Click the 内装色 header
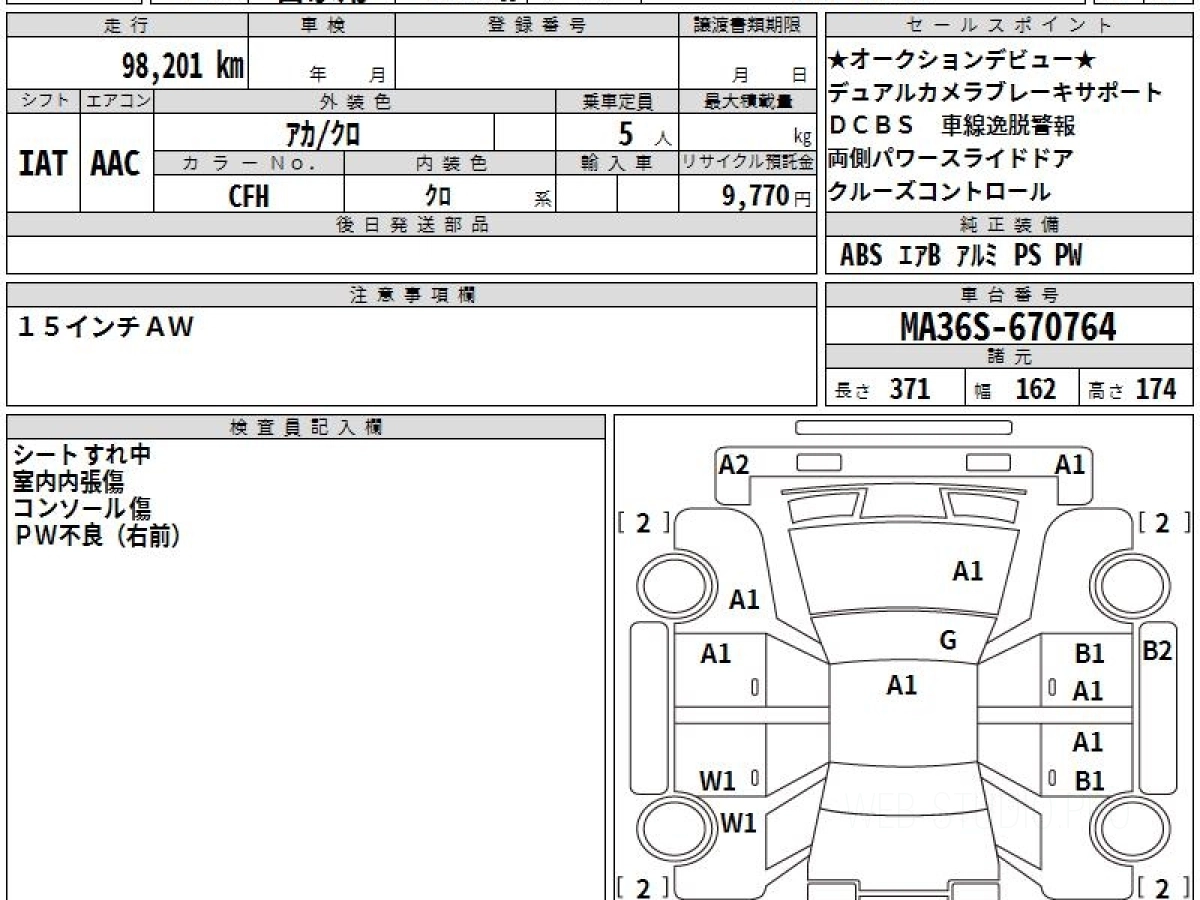This screenshot has height=900, width=1200. [x=450, y=163]
